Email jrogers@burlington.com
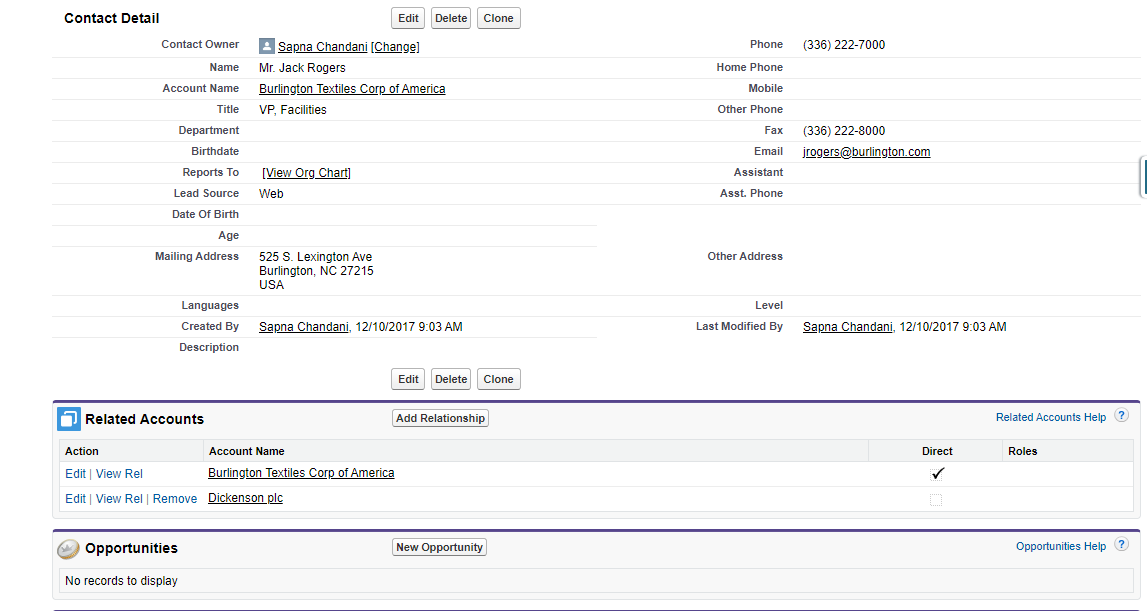The height and width of the screenshot is (611, 1147). (866, 151)
